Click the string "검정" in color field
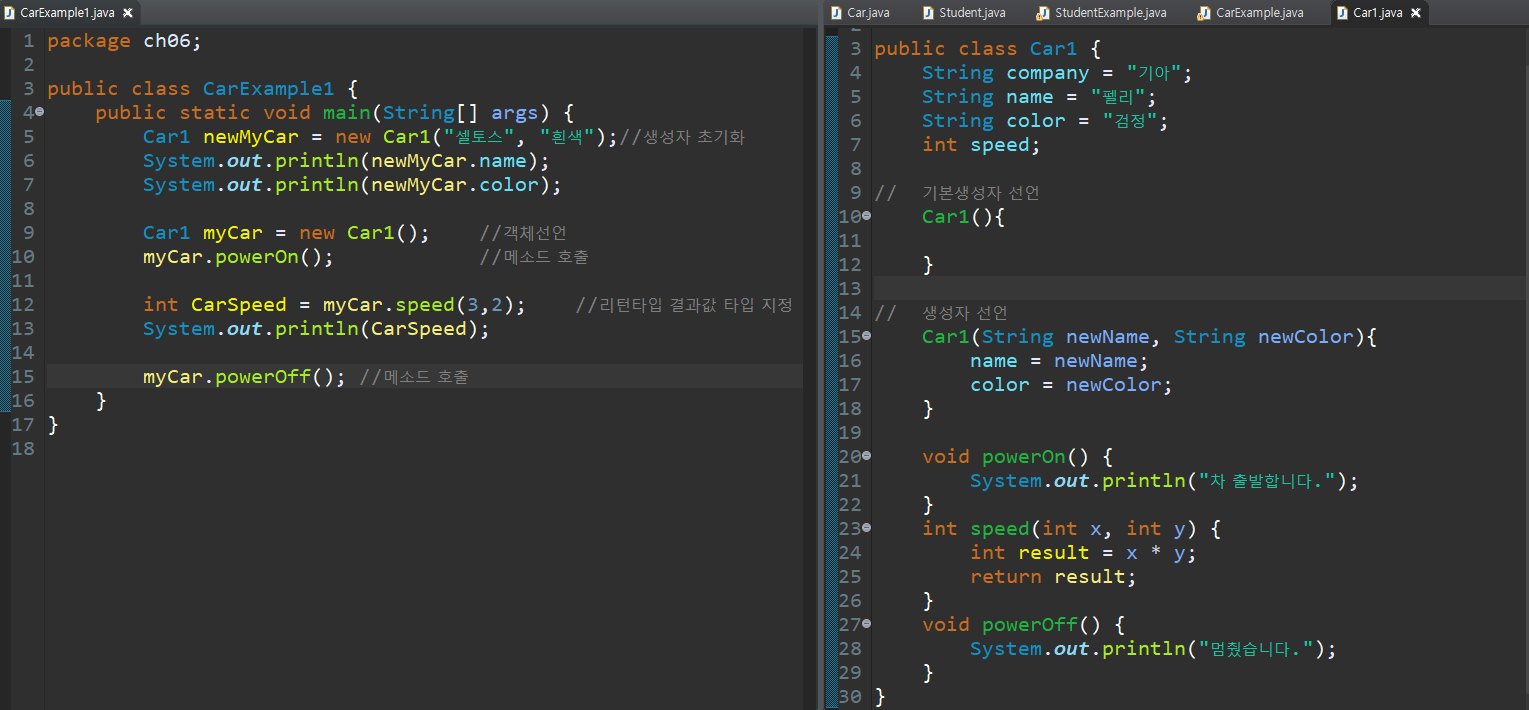 click(x=1129, y=121)
